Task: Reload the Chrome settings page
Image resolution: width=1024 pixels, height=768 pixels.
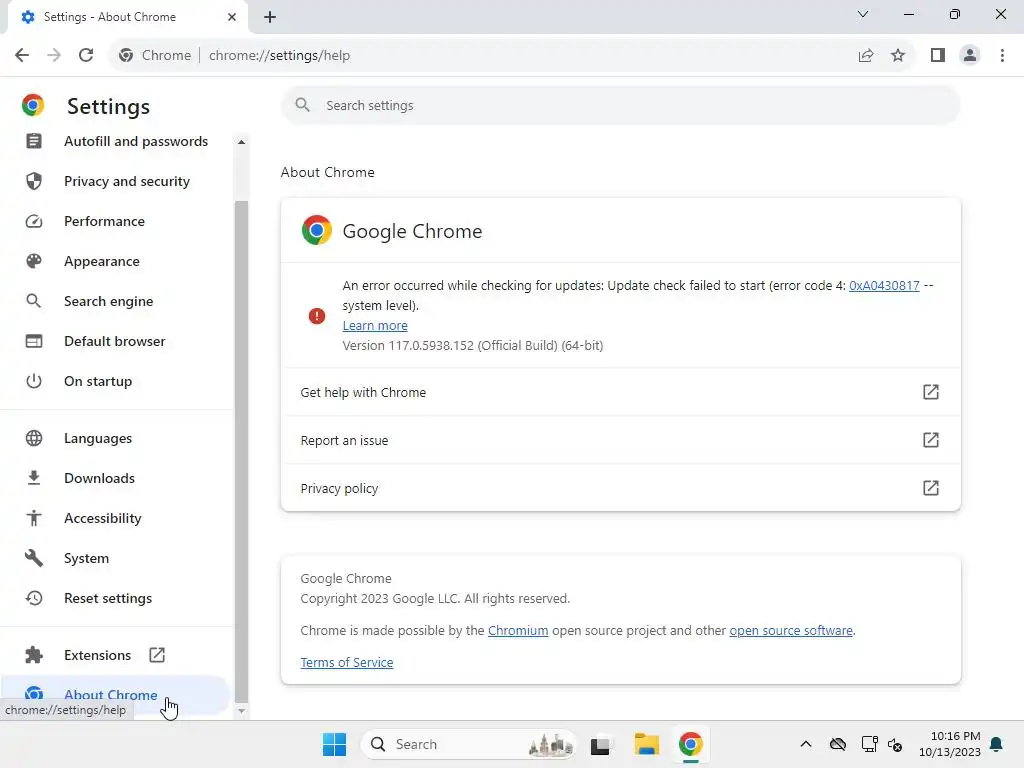Action: click(x=86, y=56)
